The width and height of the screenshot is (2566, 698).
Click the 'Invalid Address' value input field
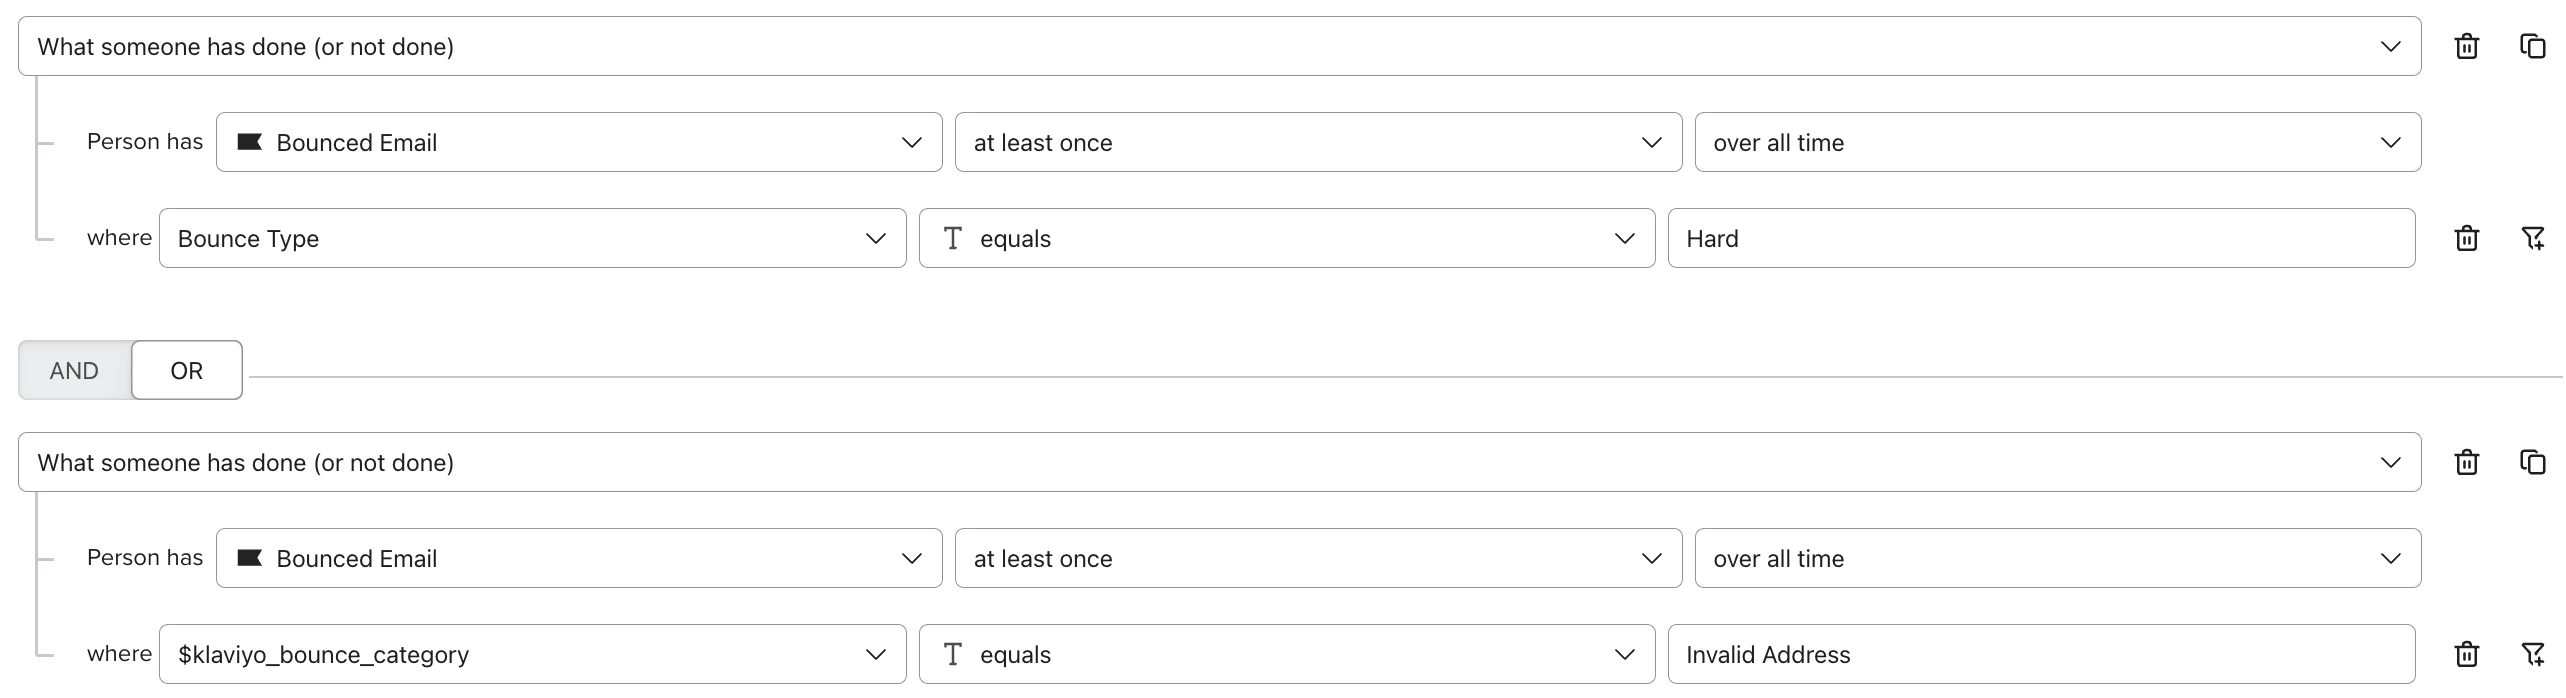2041,654
